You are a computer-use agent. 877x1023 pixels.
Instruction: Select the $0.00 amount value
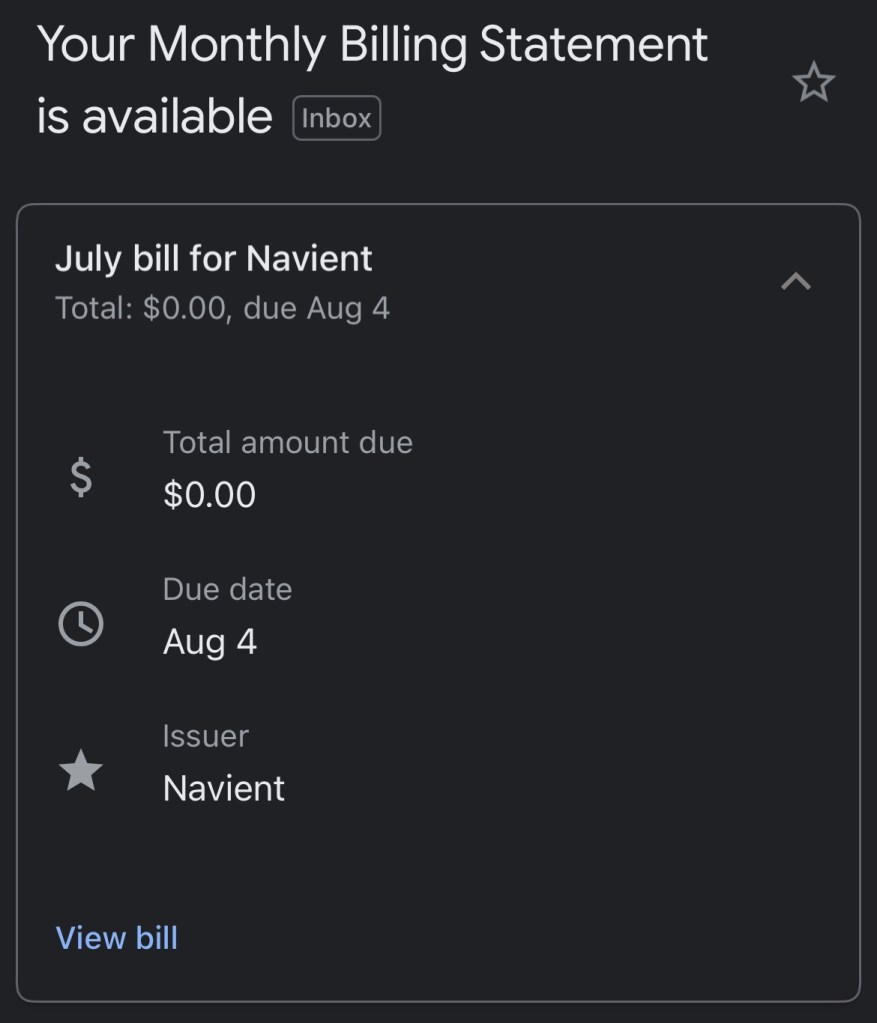(x=209, y=495)
